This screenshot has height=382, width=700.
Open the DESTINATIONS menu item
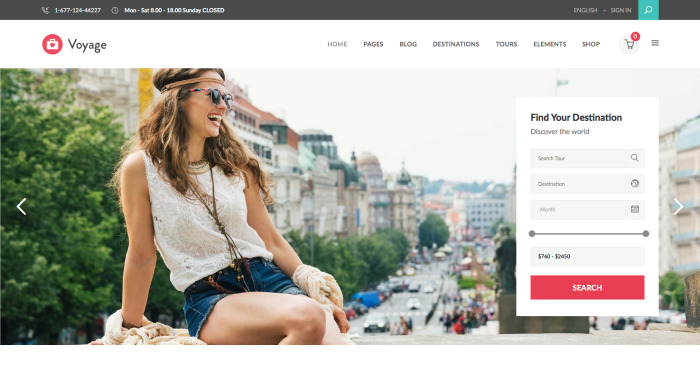coord(456,44)
